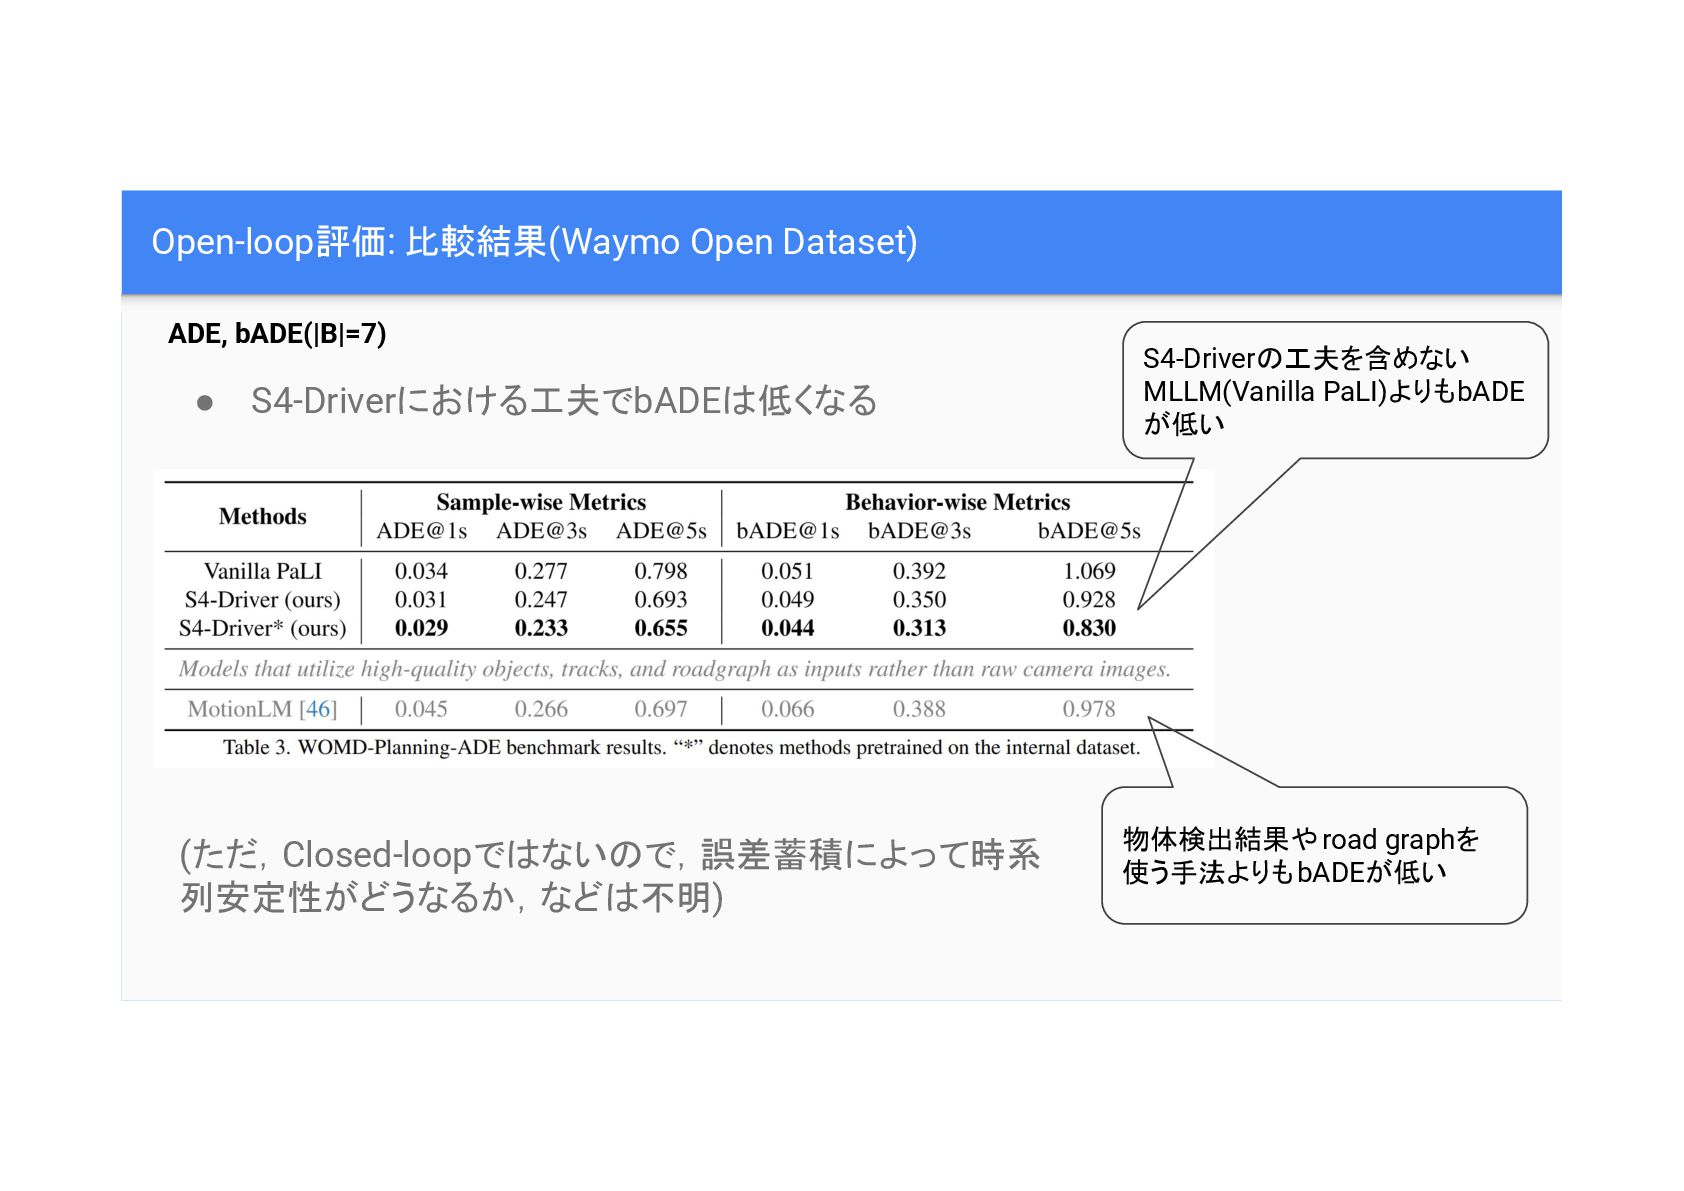This screenshot has width=1684, height=1191.
Task: Click the bold value 0.044
Action: click(788, 628)
